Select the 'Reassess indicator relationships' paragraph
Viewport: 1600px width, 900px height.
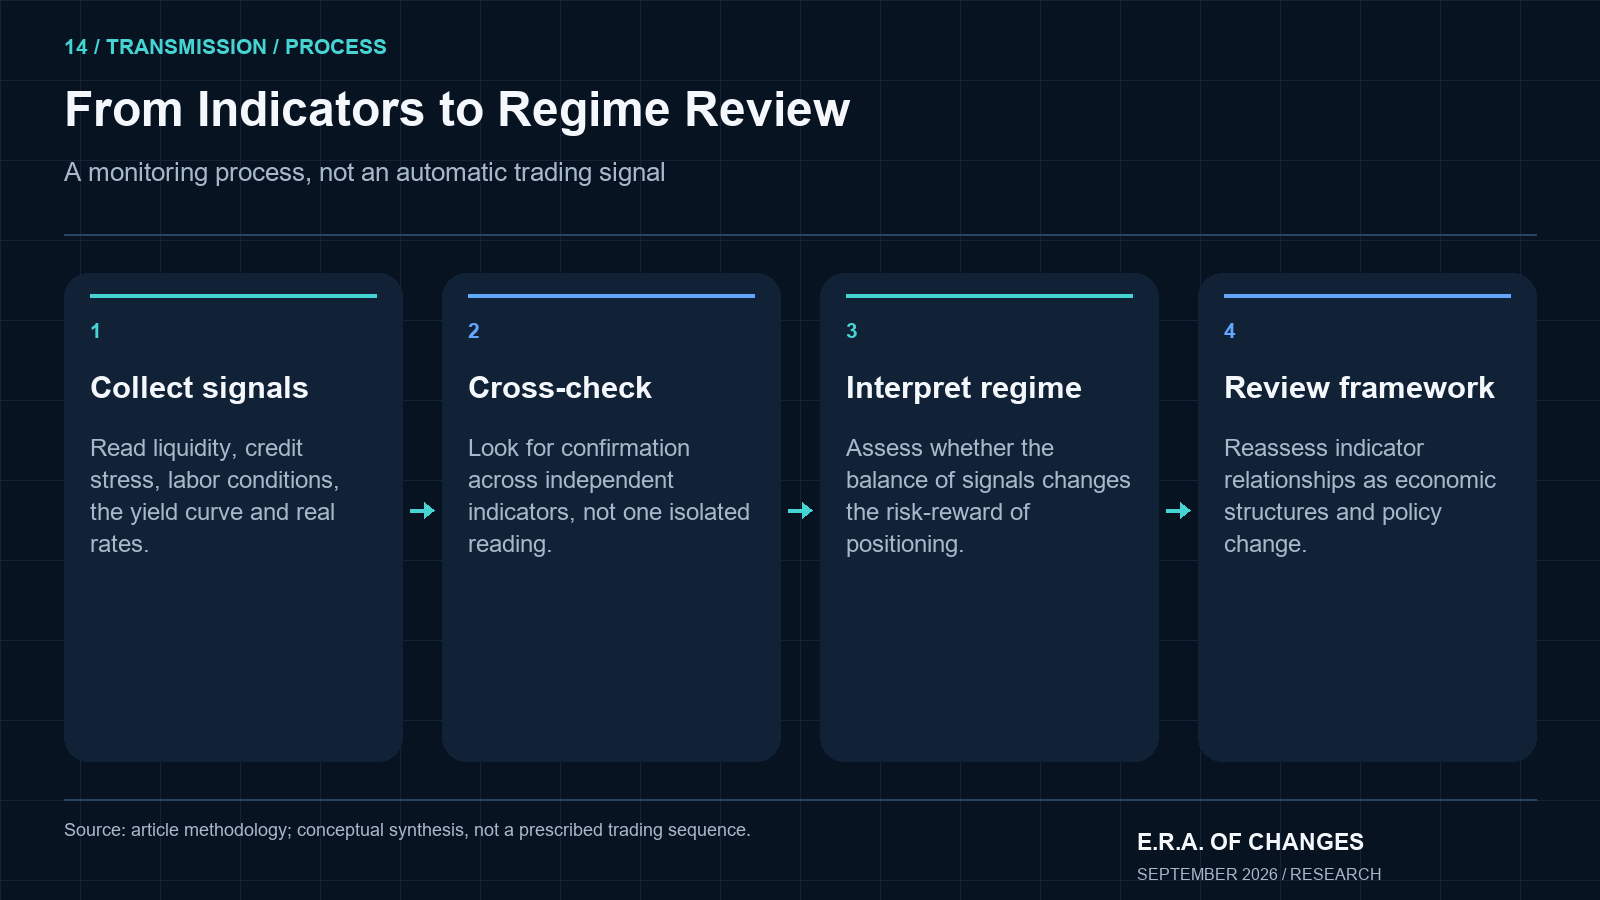1360,496
